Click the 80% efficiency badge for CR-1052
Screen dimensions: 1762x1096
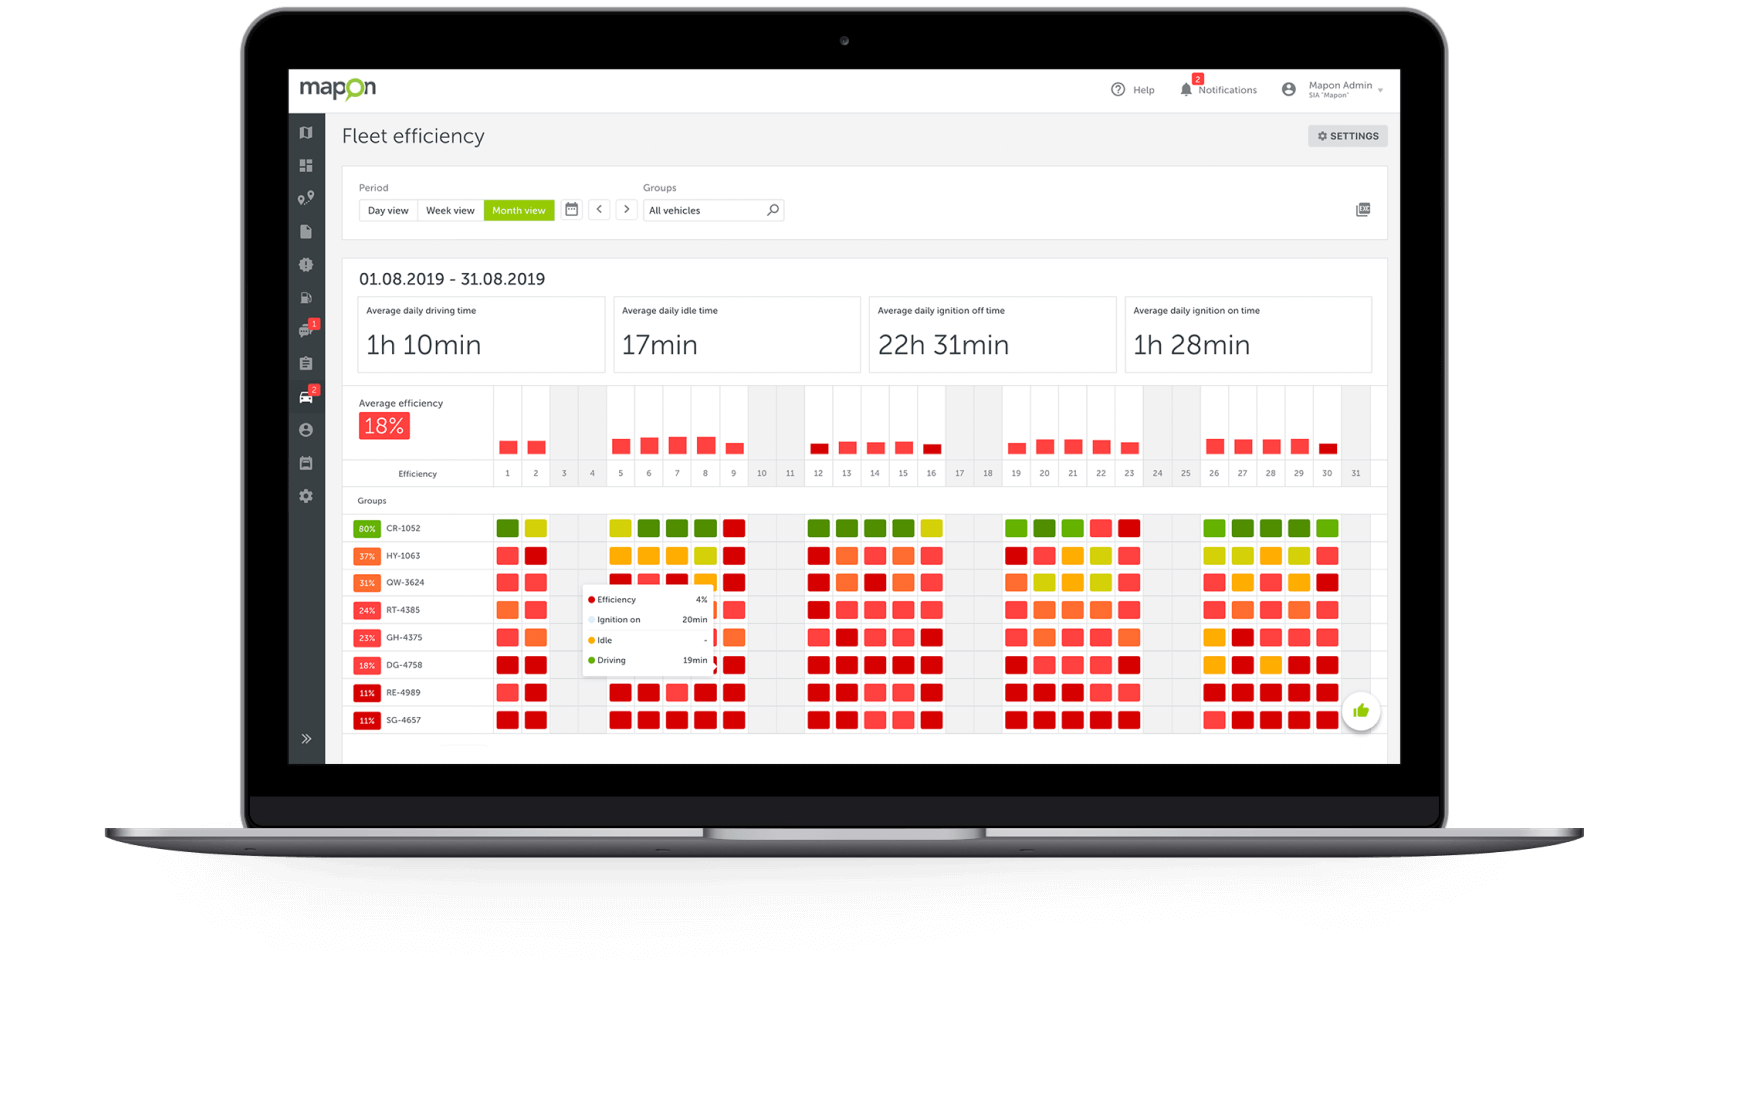point(367,528)
